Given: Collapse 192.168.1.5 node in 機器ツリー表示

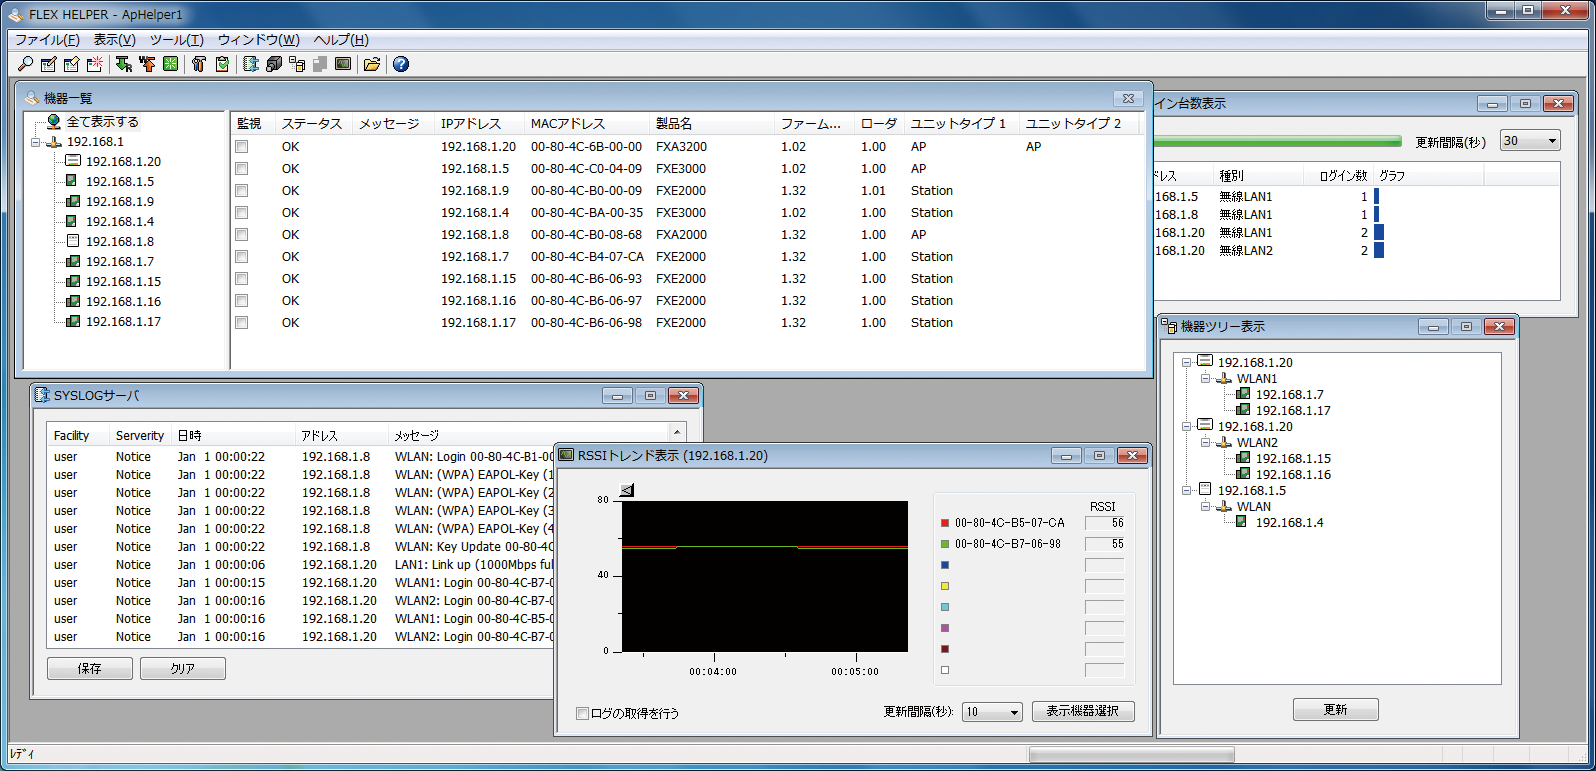Looking at the screenshot, I should pos(1186,491).
